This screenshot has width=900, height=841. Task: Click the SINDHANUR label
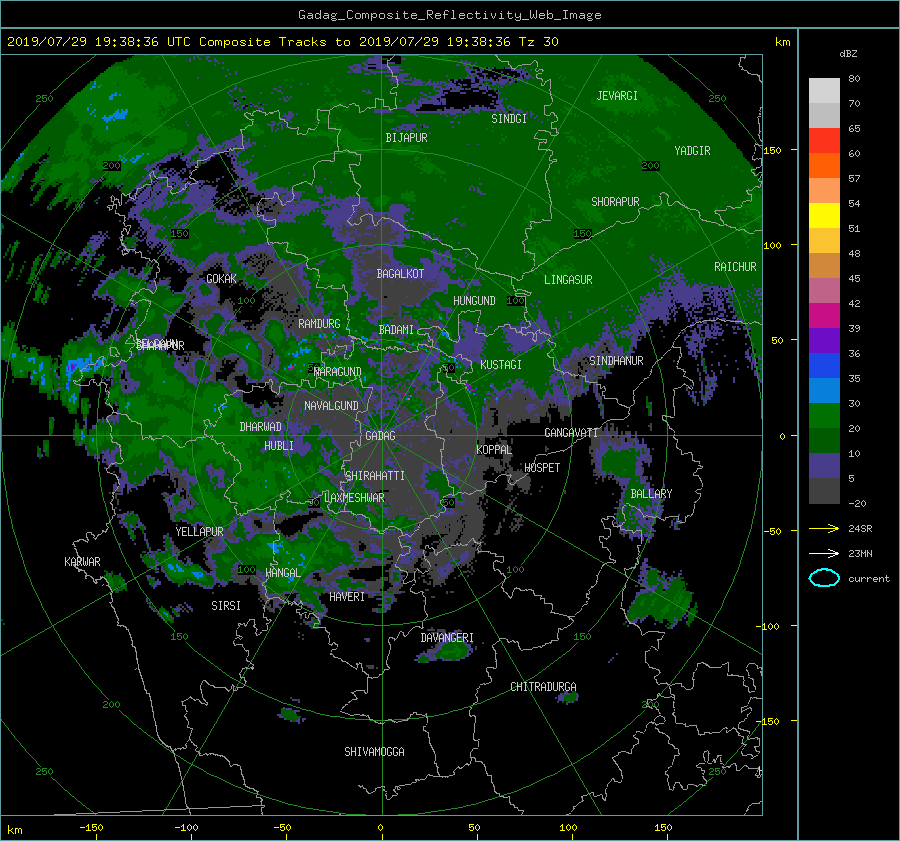tap(616, 361)
